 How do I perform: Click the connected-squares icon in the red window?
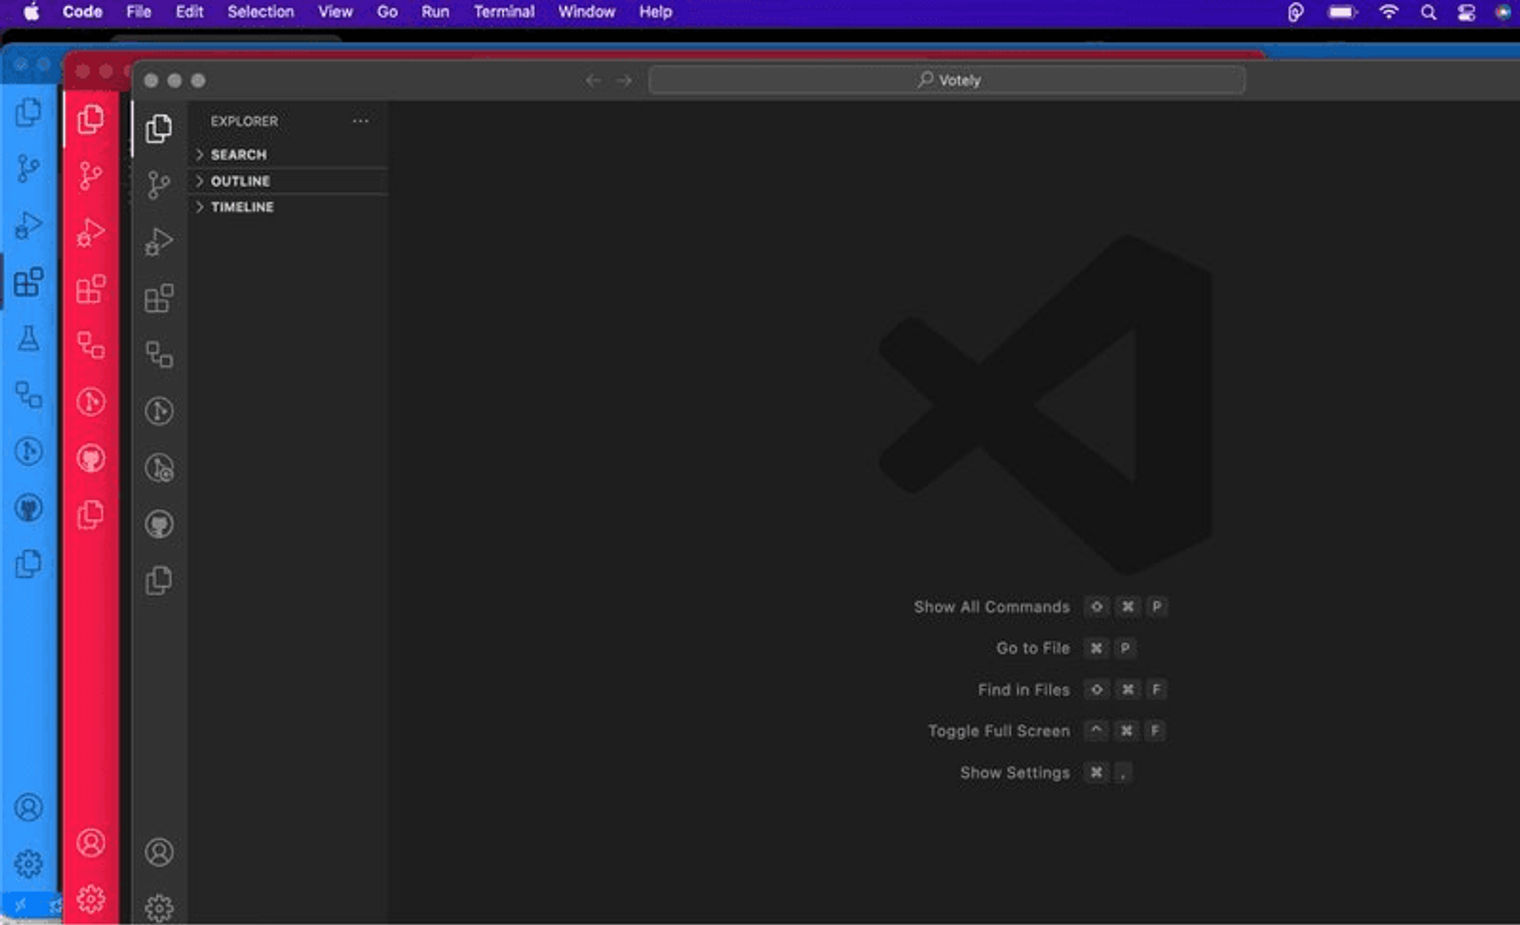click(91, 345)
